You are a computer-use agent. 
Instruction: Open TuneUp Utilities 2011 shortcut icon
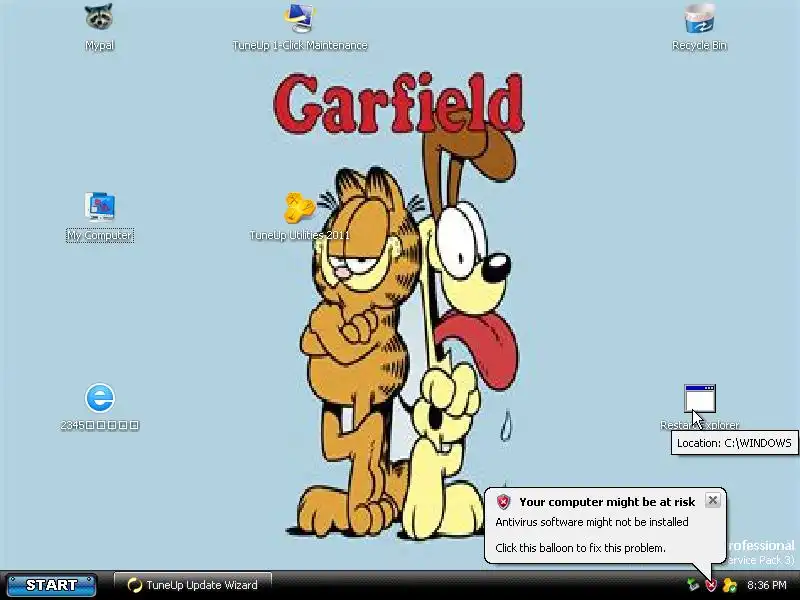click(x=299, y=208)
